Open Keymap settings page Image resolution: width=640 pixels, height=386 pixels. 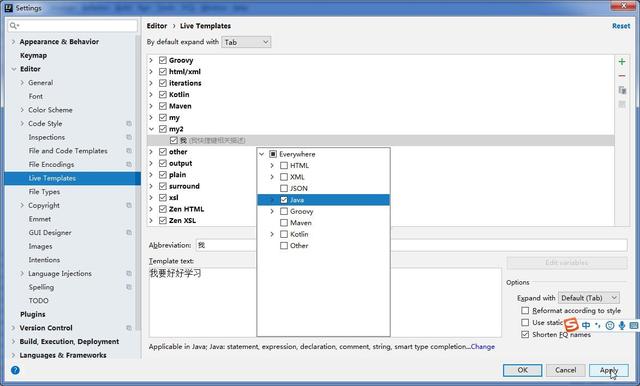[x=33, y=55]
